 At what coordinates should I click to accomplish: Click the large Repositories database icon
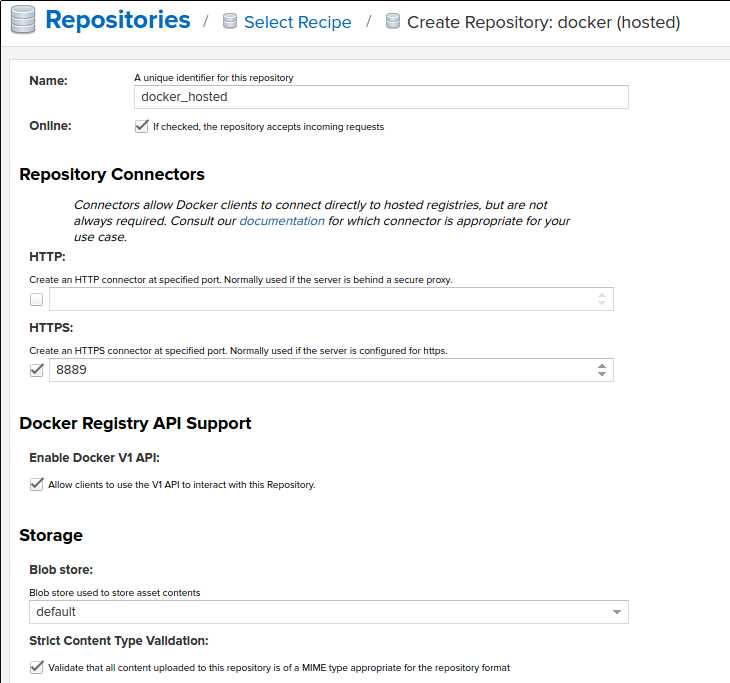pyautogui.click(x=22, y=21)
